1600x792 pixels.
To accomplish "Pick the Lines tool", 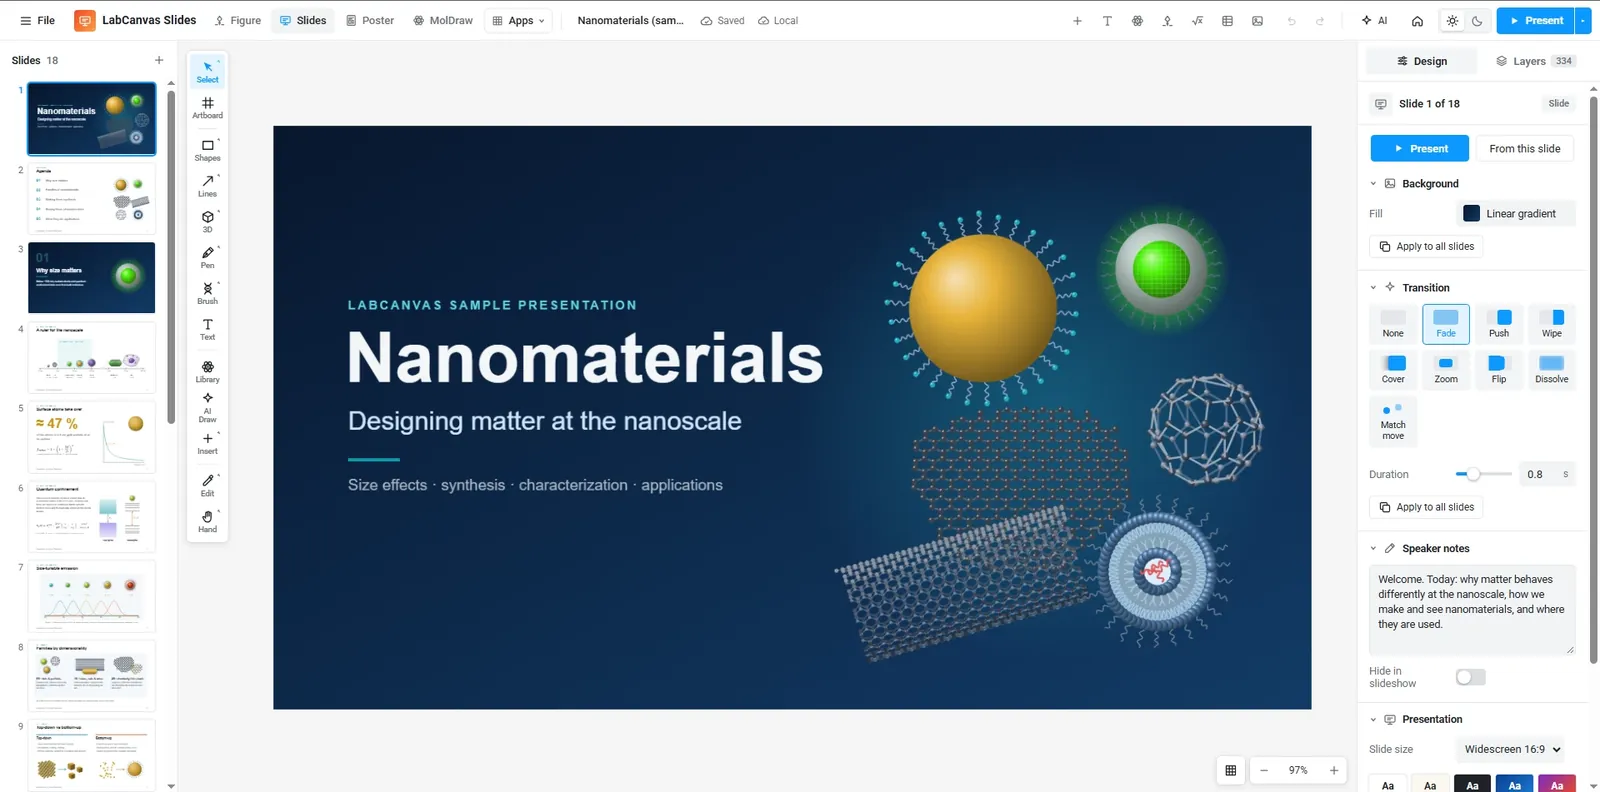I will pos(207,186).
